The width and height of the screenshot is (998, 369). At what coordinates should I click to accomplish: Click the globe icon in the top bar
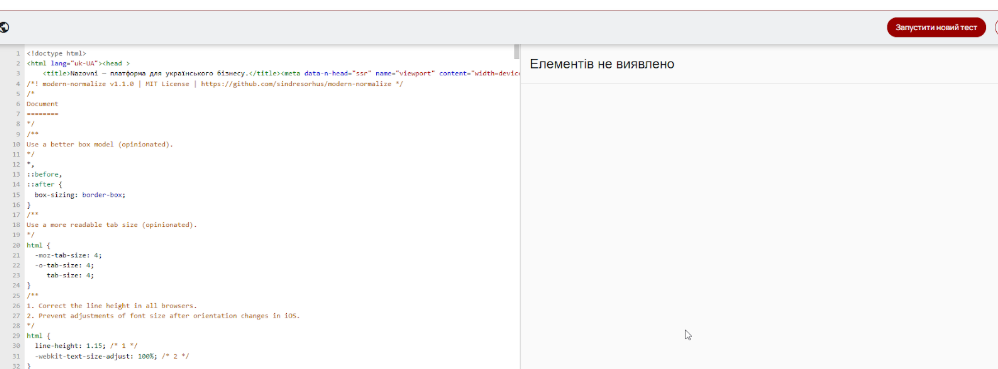click(4, 27)
